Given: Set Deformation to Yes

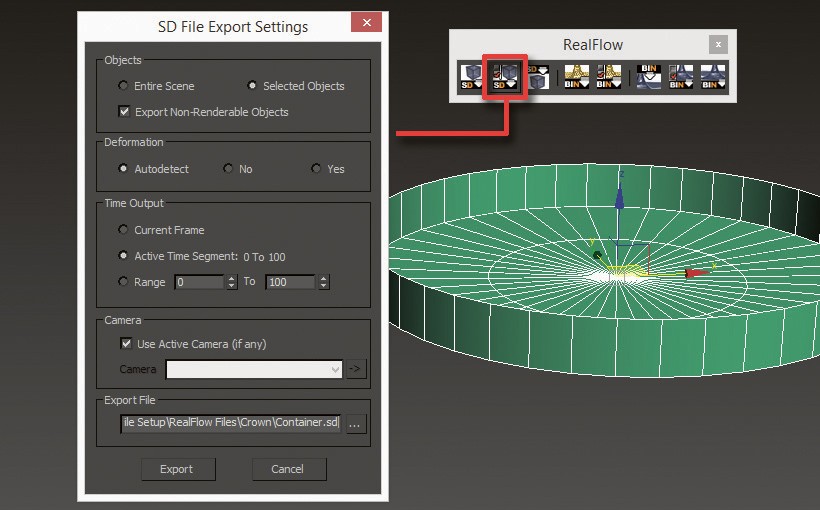Looking at the screenshot, I should [316, 168].
